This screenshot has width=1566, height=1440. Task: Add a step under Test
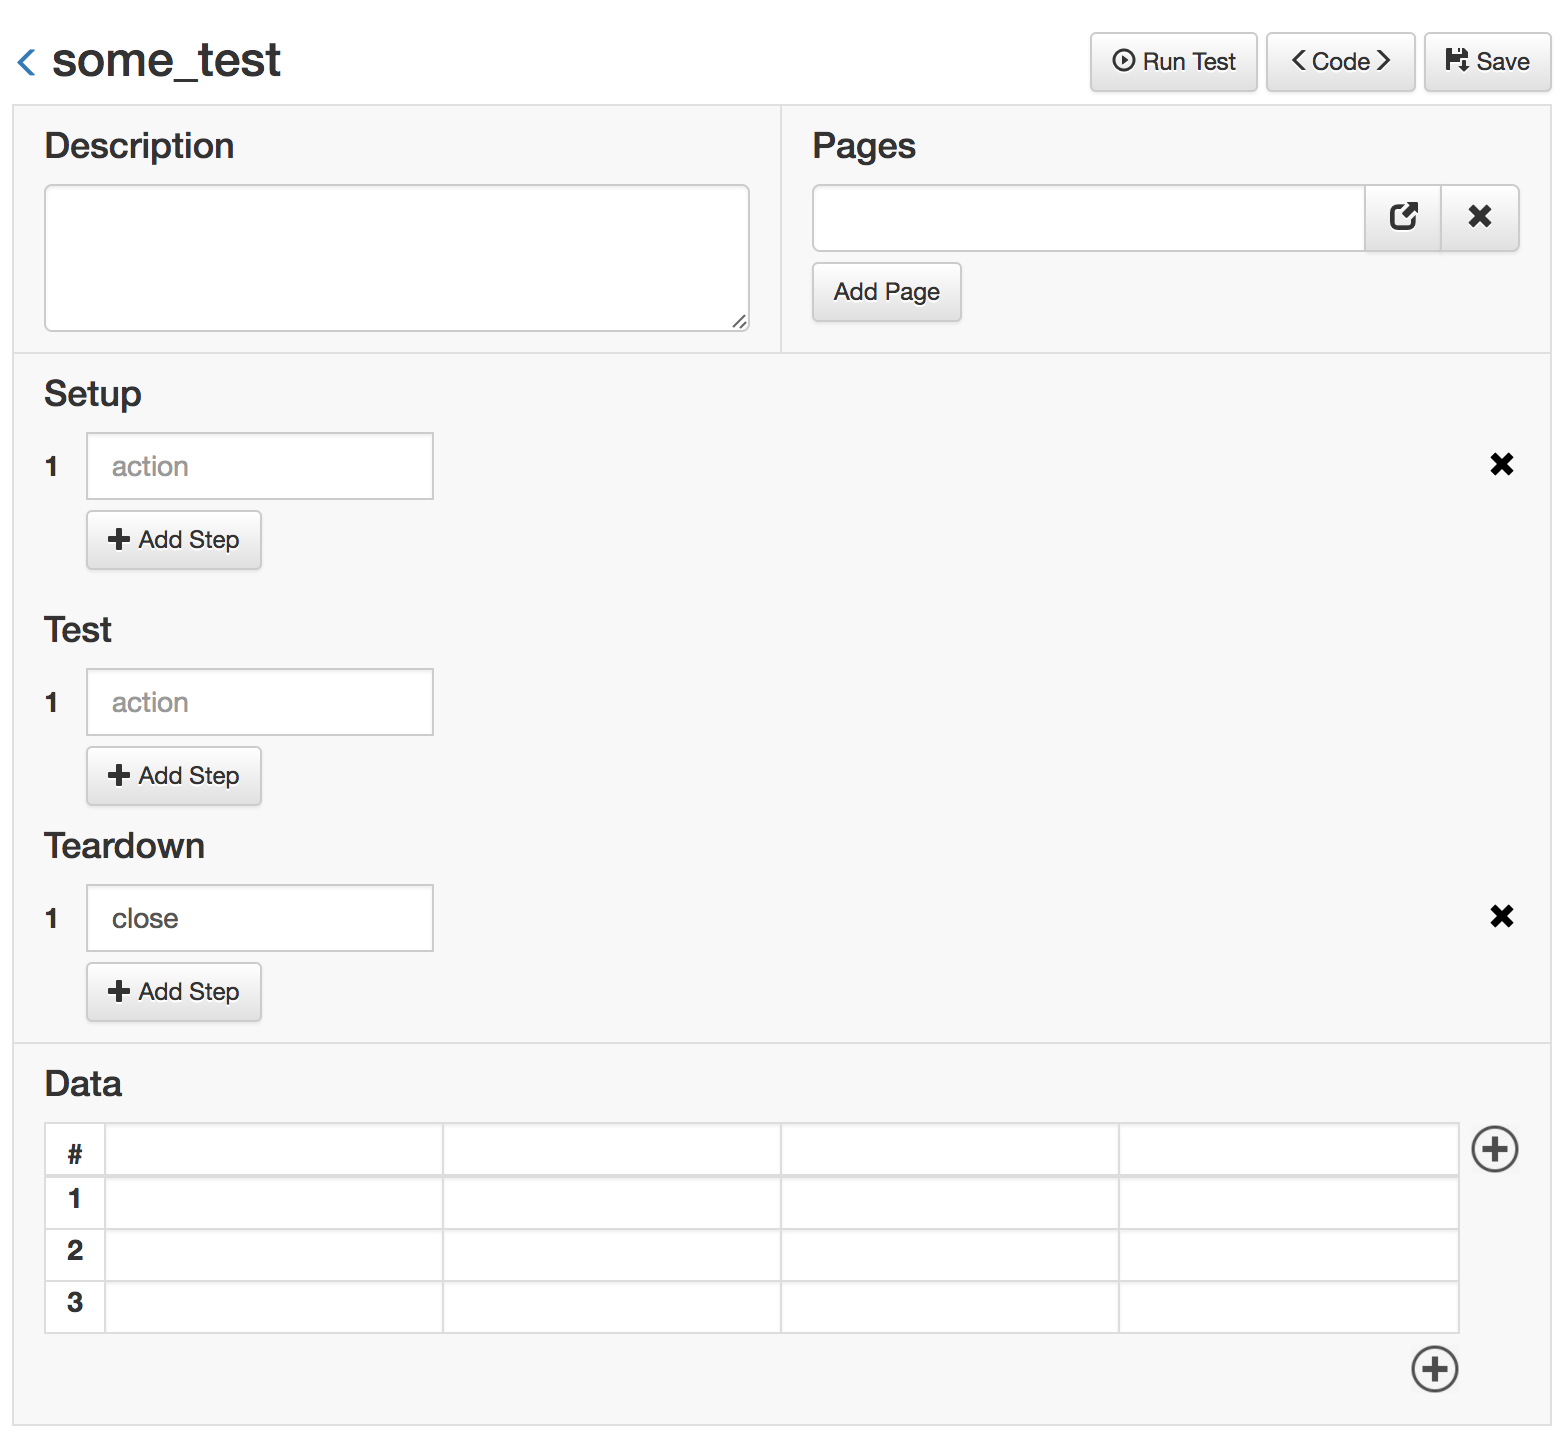tap(174, 776)
